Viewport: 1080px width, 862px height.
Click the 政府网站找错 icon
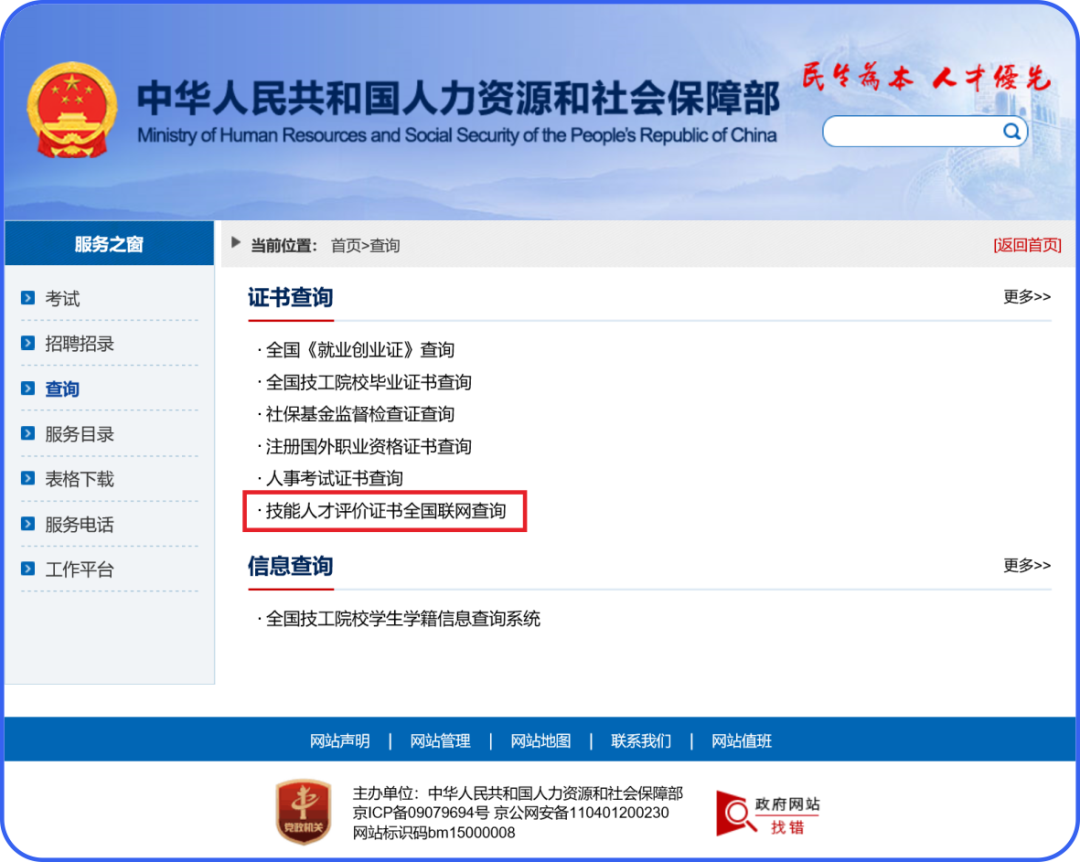tap(767, 813)
